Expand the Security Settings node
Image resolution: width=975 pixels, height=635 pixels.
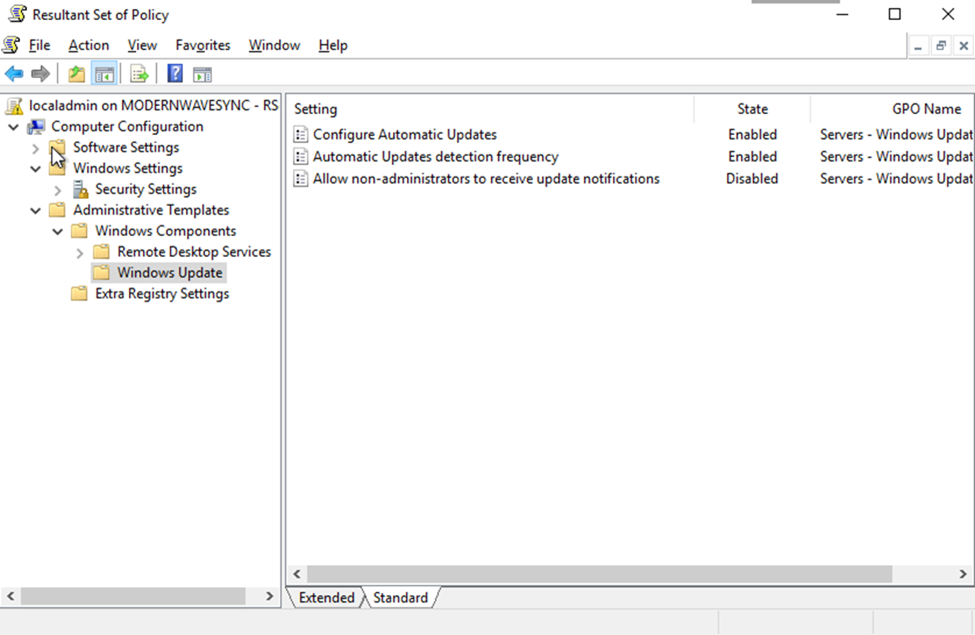coord(58,190)
